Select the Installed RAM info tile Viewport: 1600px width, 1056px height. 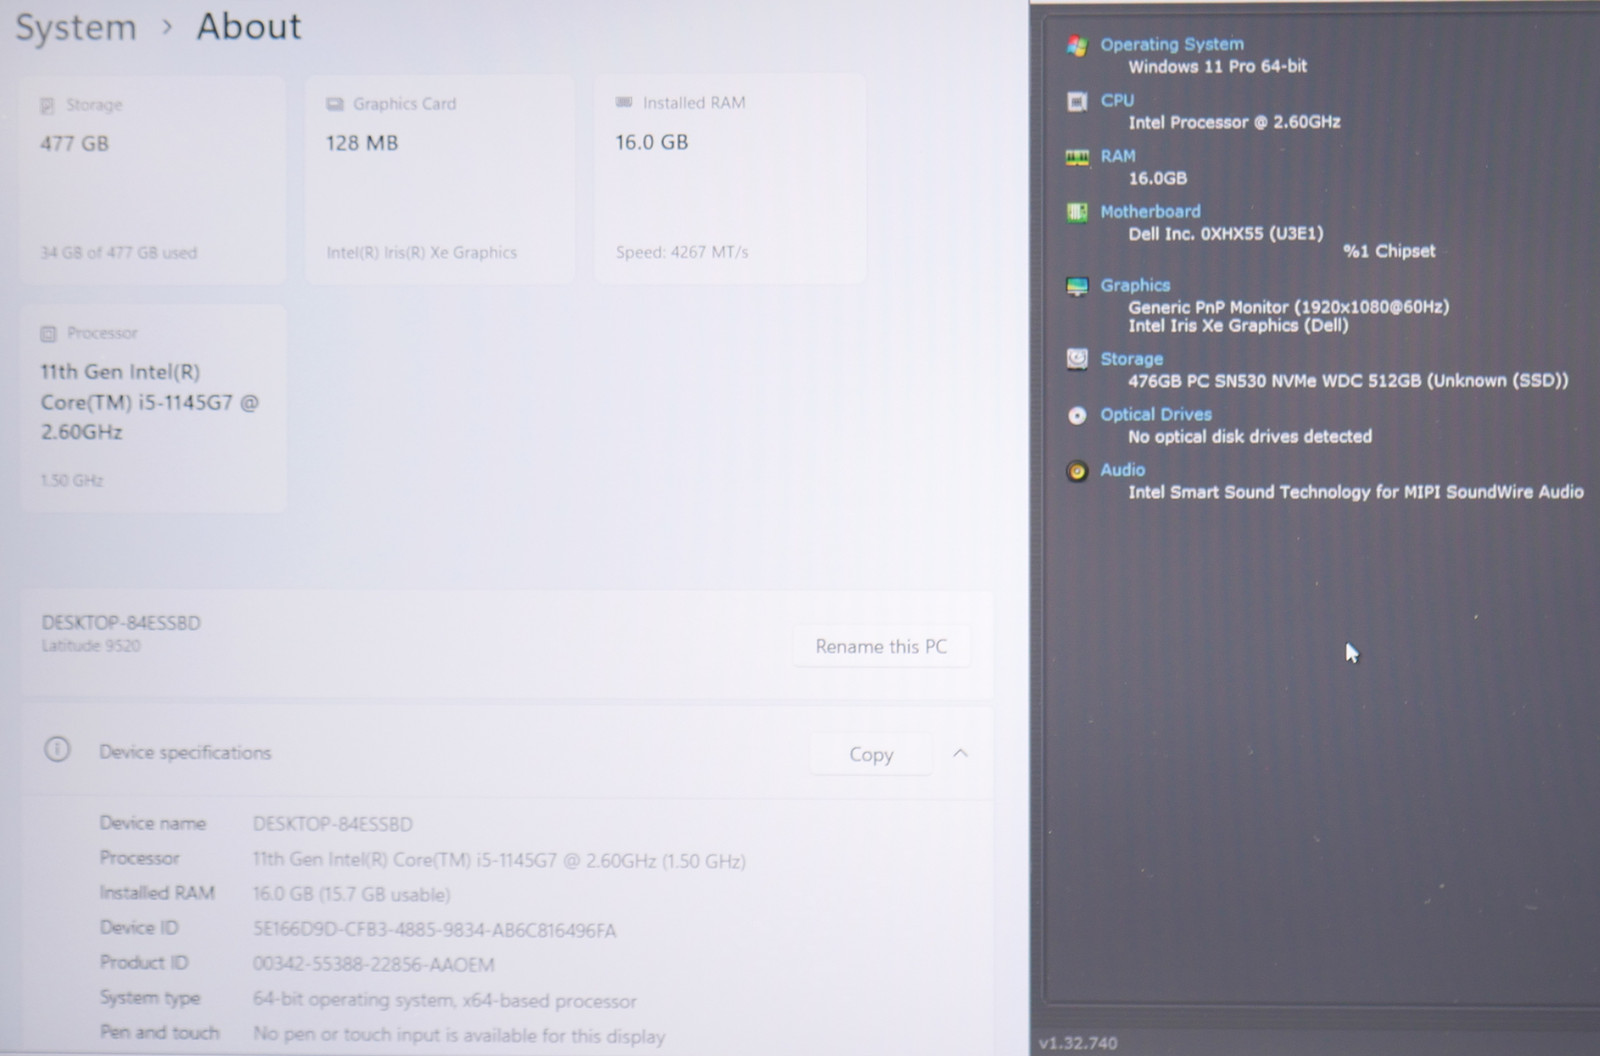coord(730,179)
